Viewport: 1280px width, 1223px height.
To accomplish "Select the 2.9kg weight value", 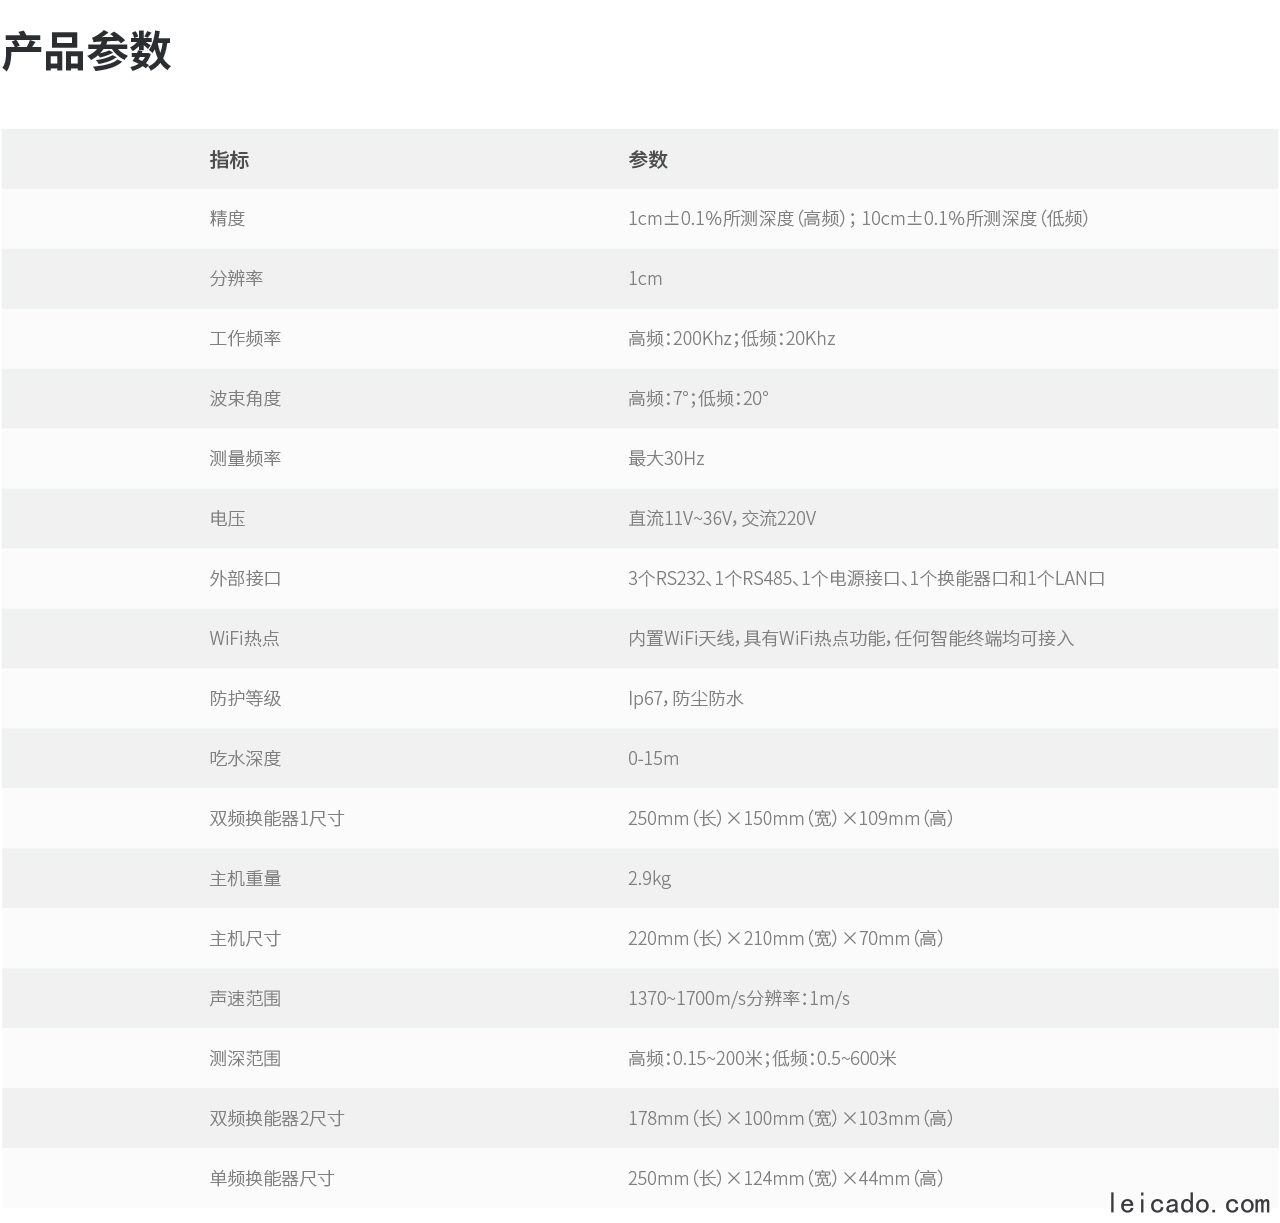I will point(649,879).
